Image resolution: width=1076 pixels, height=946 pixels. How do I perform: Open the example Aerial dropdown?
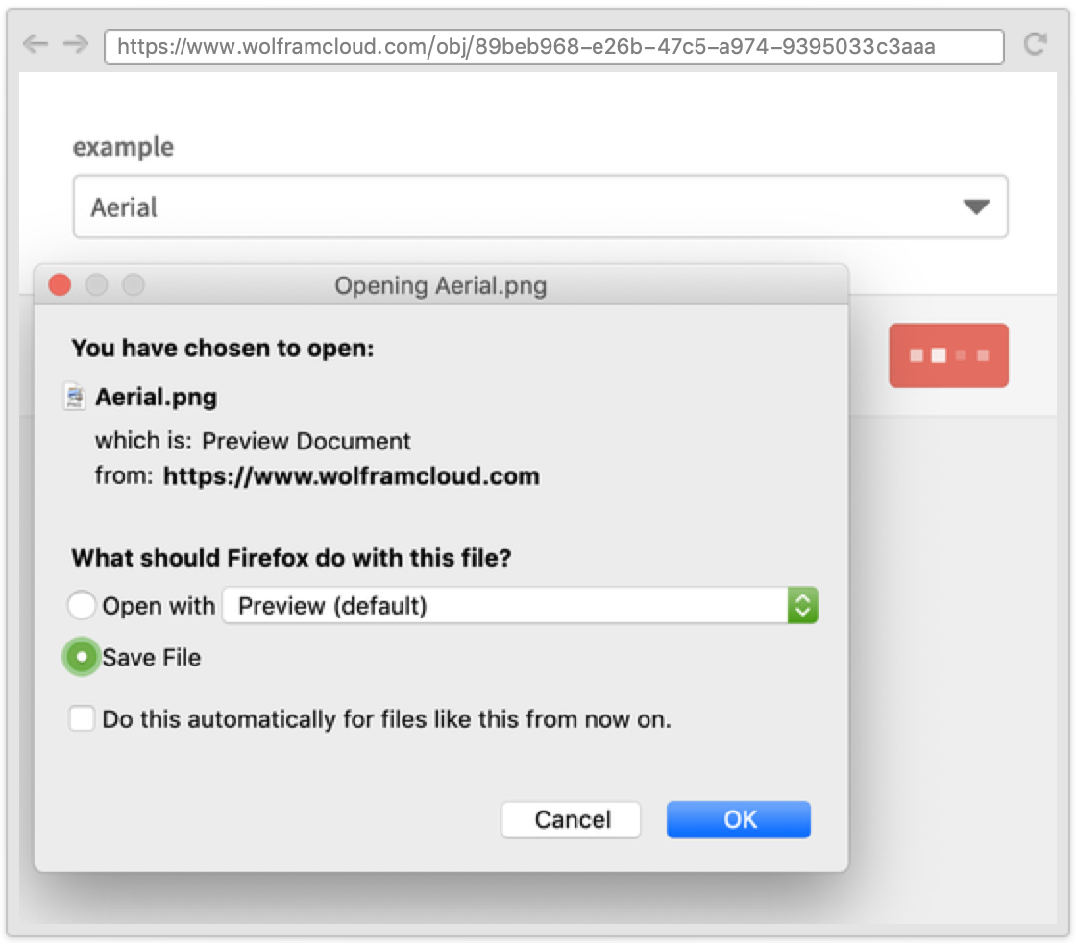(x=540, y=207)
